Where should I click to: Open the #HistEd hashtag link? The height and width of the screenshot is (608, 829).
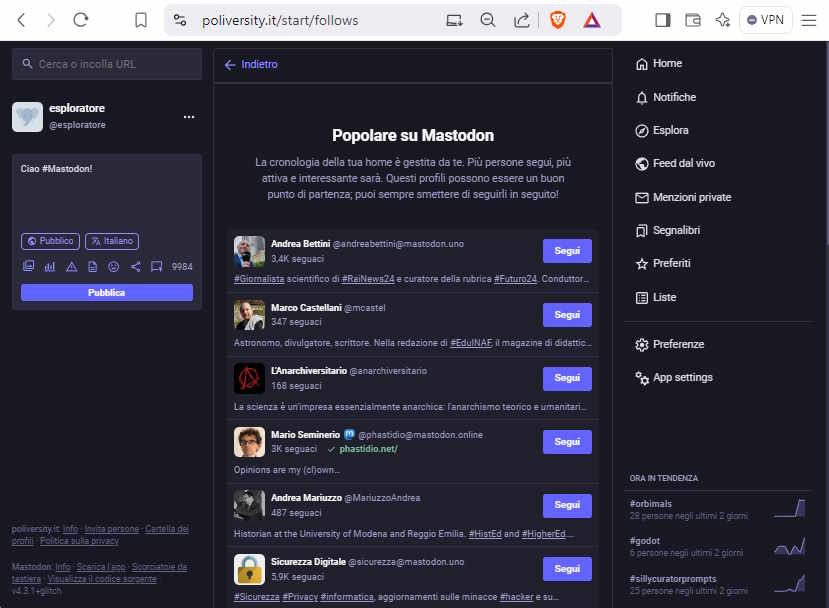(485, 533)
